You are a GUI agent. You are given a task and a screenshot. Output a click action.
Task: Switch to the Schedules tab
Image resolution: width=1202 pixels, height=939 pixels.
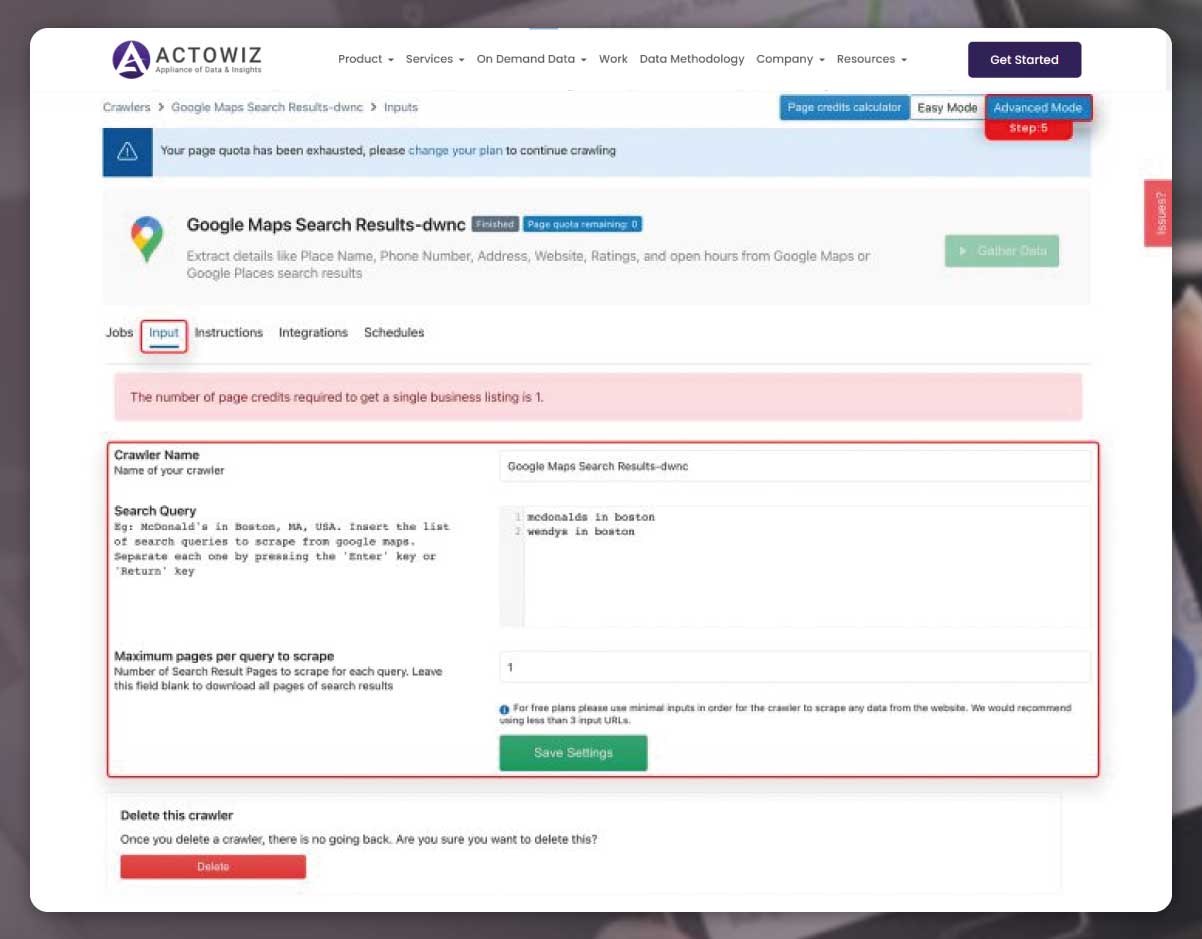click(x=394, y=333)
